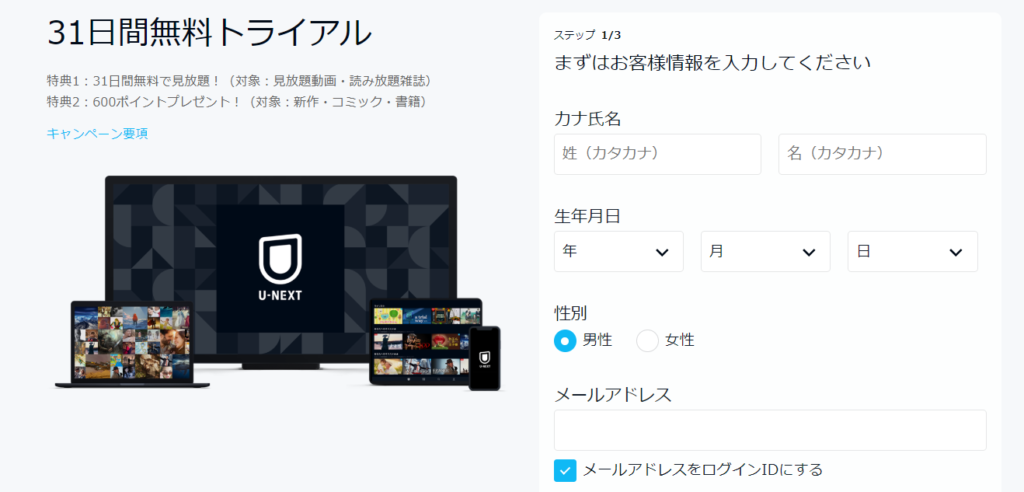Click the 生年月日 field label
This screenshot has width=1024, height=492.
[588, 215]
